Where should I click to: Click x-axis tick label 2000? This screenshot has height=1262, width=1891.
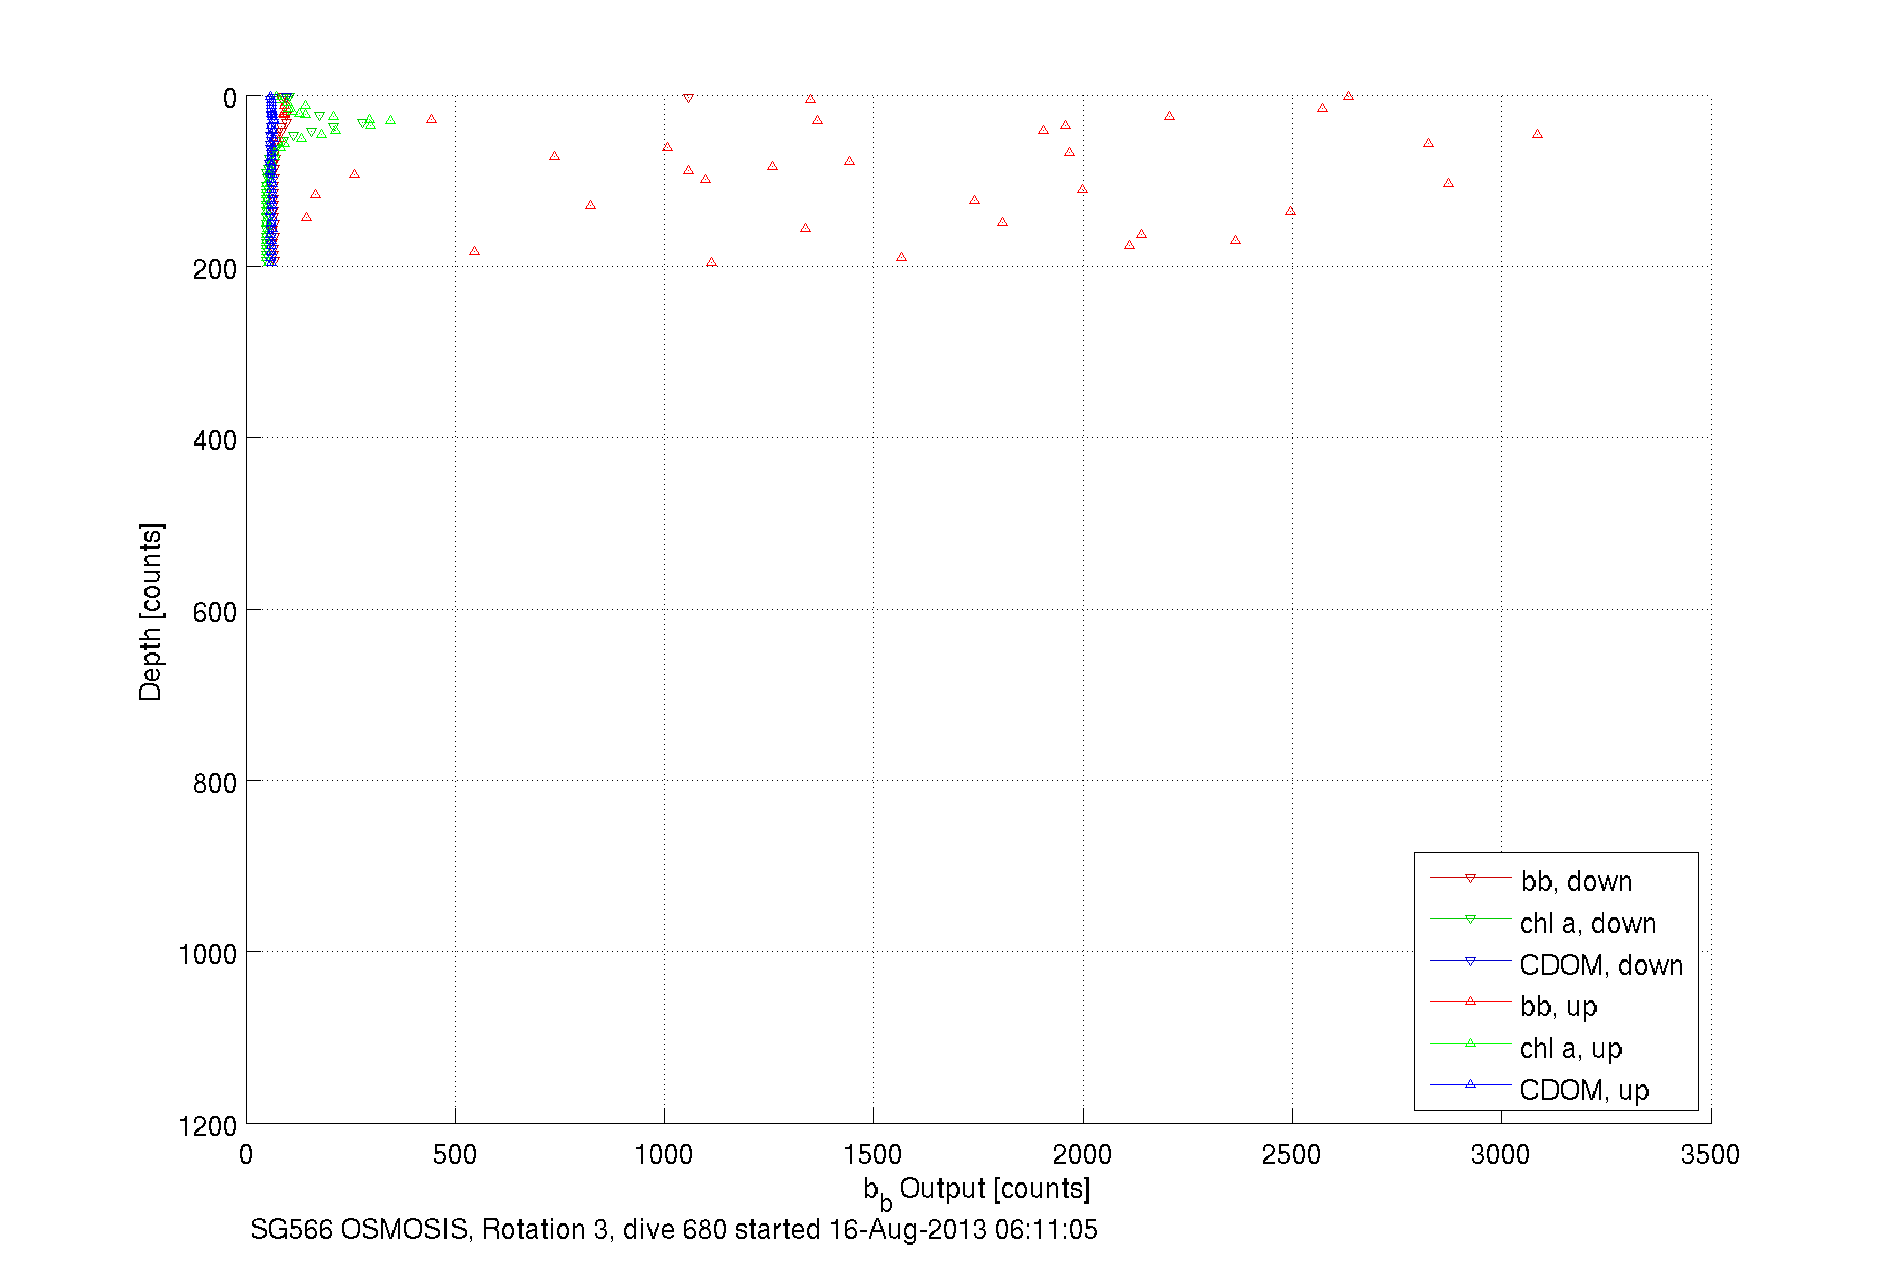click(x=1083, y=1155)
